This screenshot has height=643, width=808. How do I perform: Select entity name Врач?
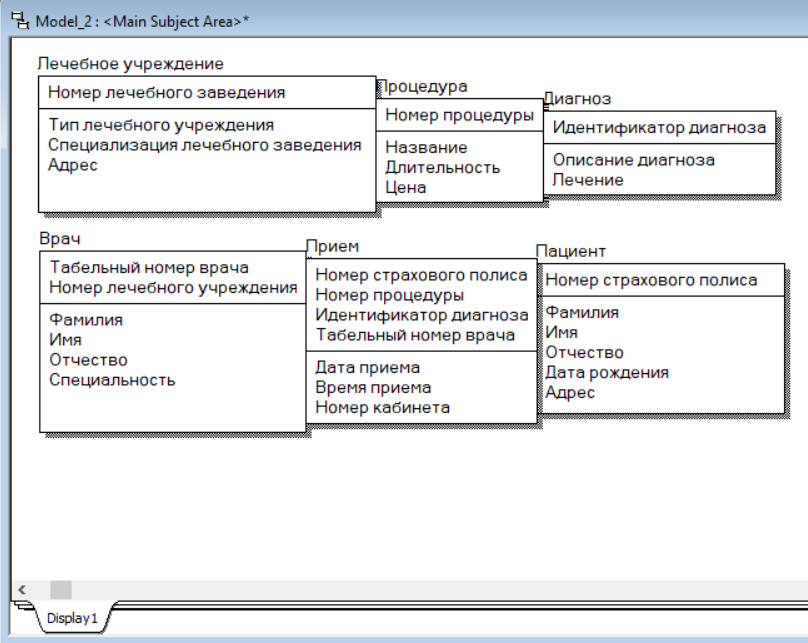(x=60, y=239)
